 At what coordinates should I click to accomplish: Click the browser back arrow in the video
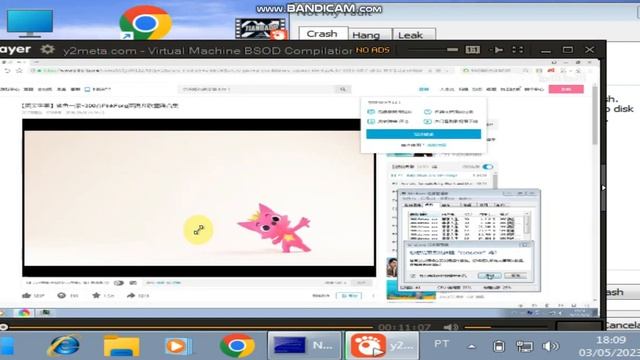[7, 71]
